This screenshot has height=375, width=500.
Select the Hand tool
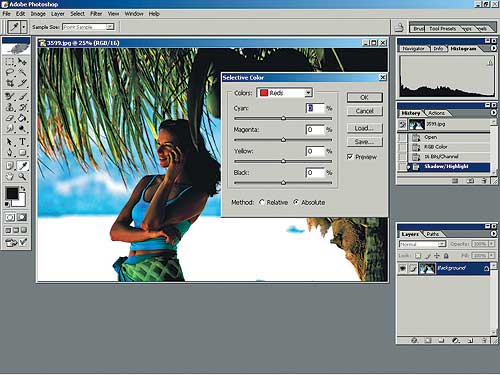click(x=10, y=176)
